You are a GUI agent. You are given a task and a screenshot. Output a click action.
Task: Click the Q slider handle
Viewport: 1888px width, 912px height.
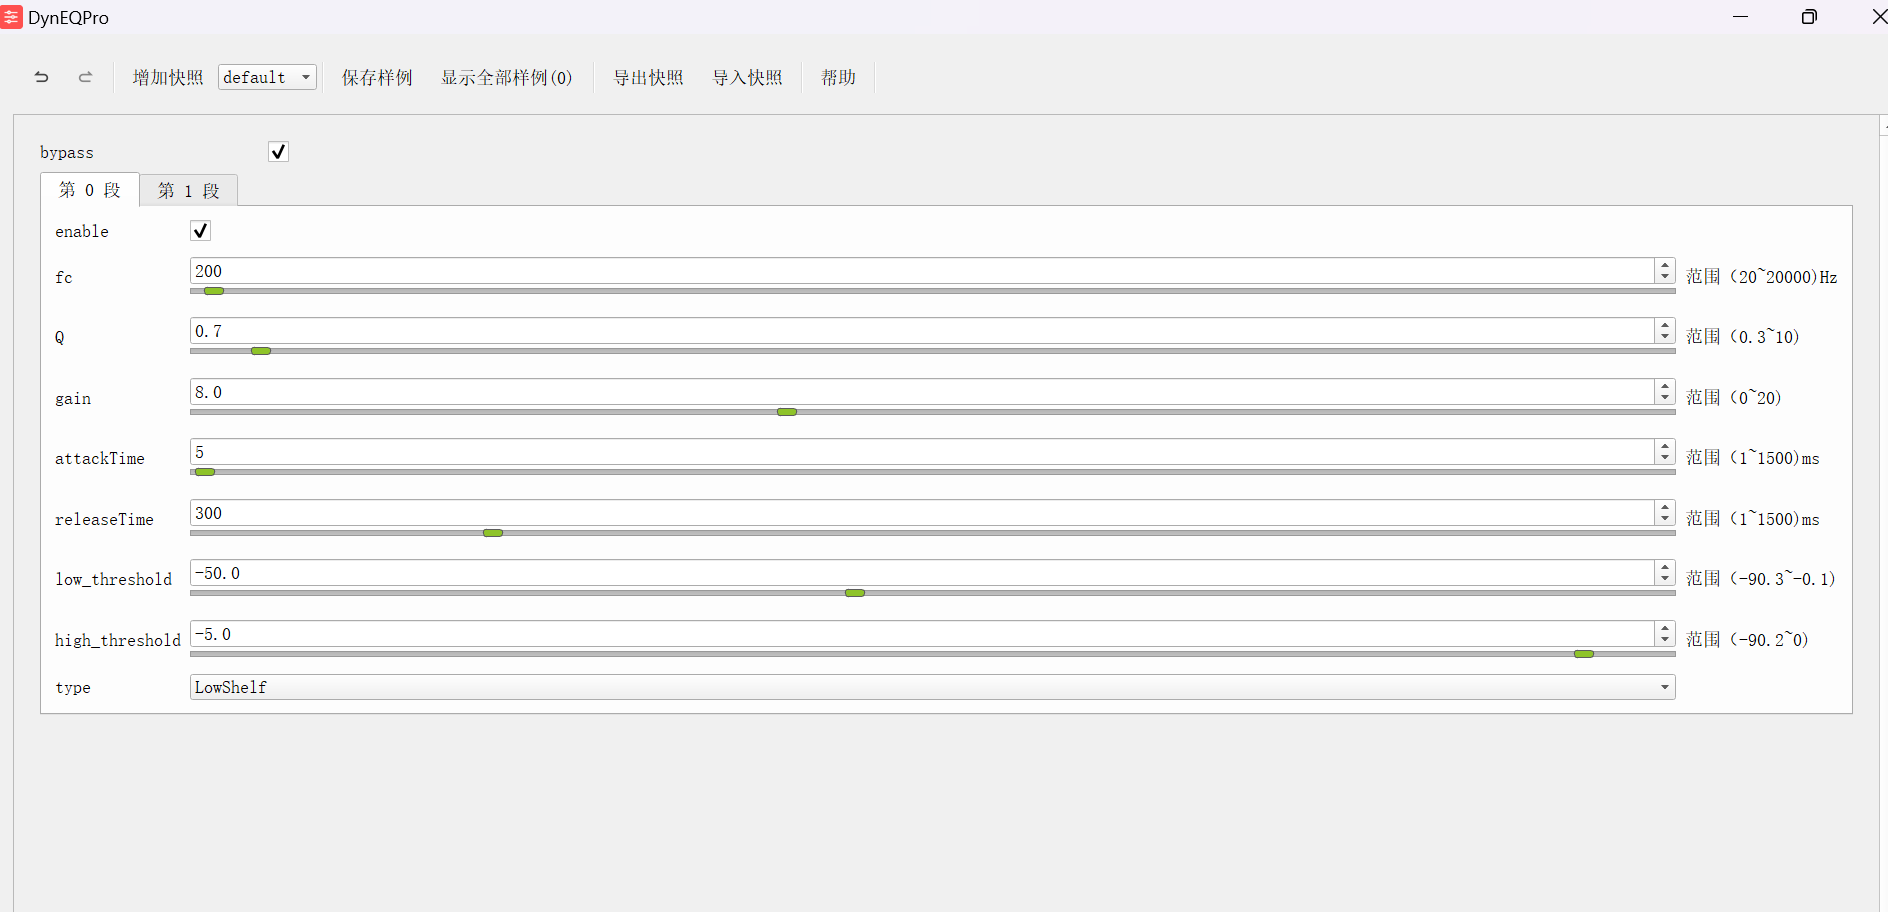tap(261, 351)
